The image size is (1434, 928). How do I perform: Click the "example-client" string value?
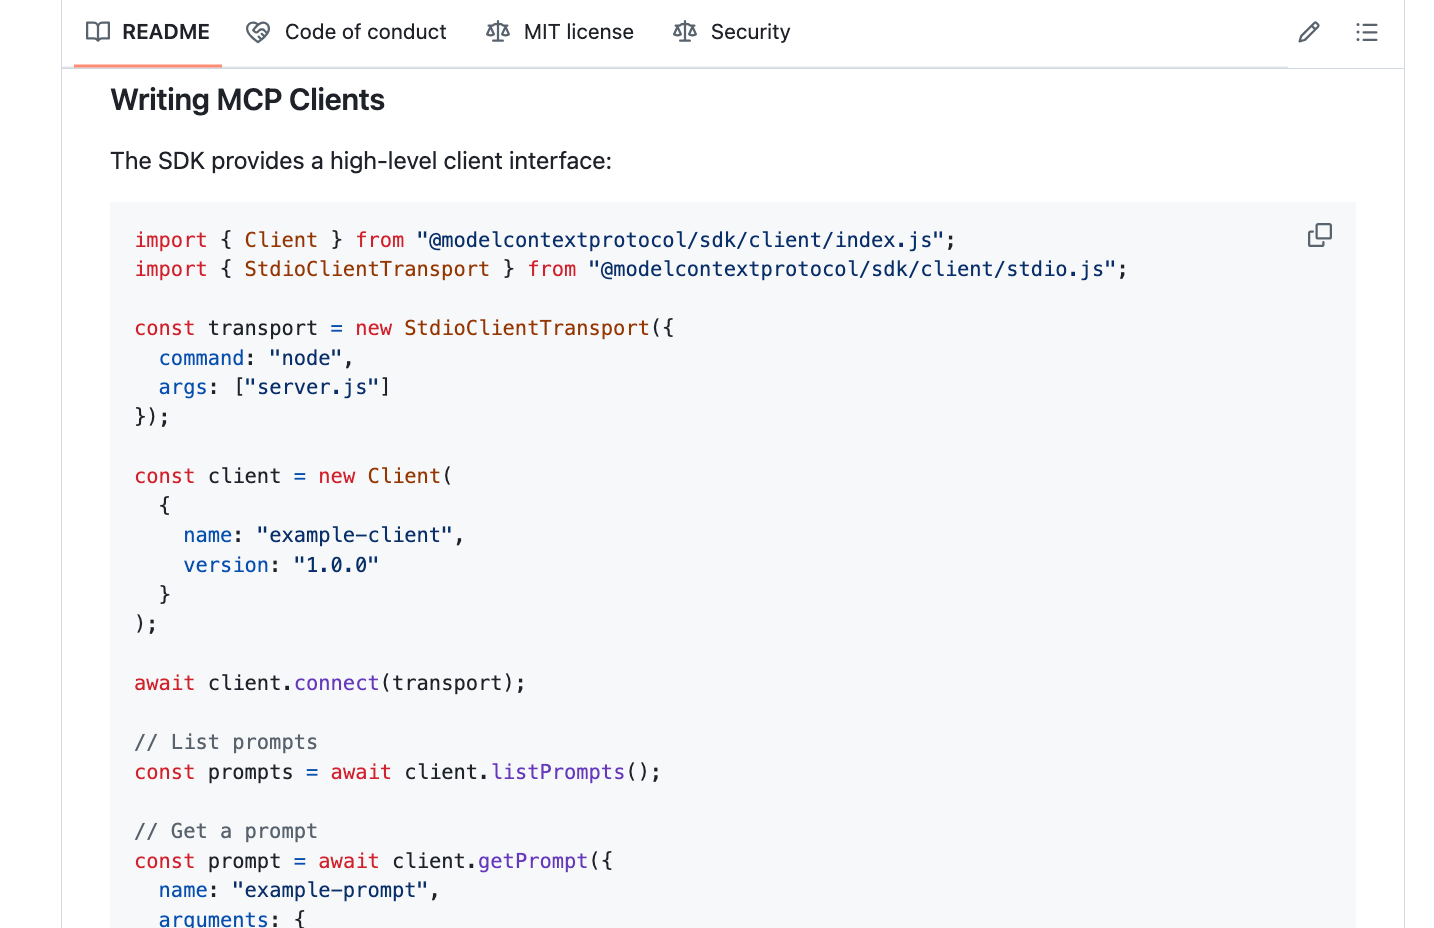[353, 534]
